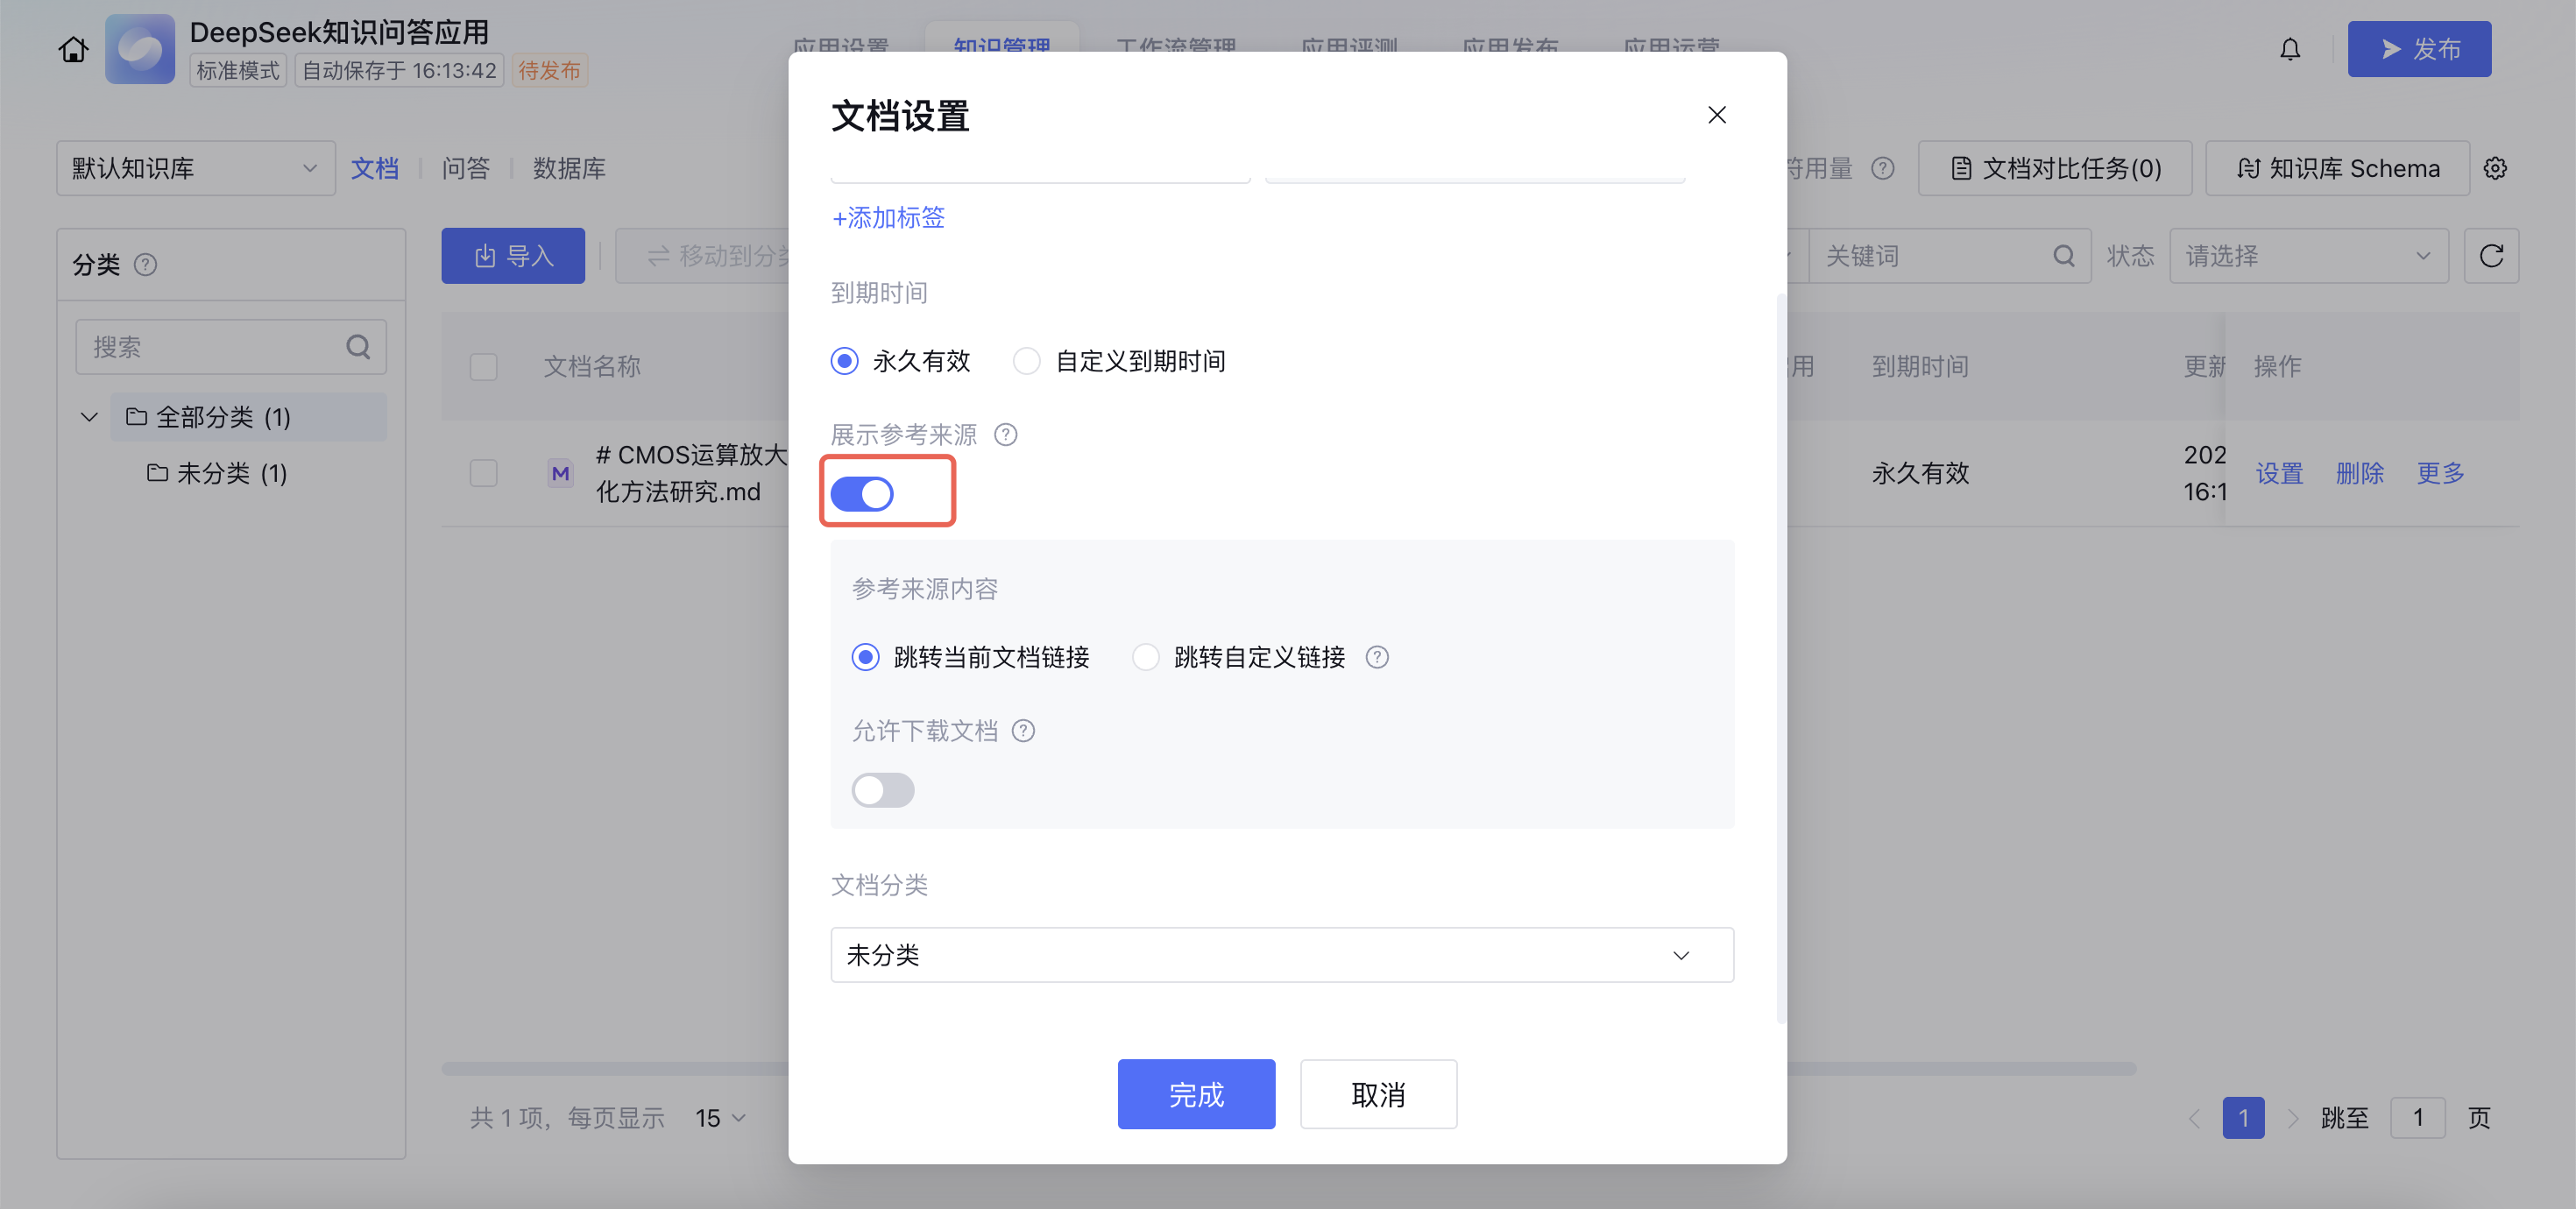
Task: Click the home icon
Action: 73,49
